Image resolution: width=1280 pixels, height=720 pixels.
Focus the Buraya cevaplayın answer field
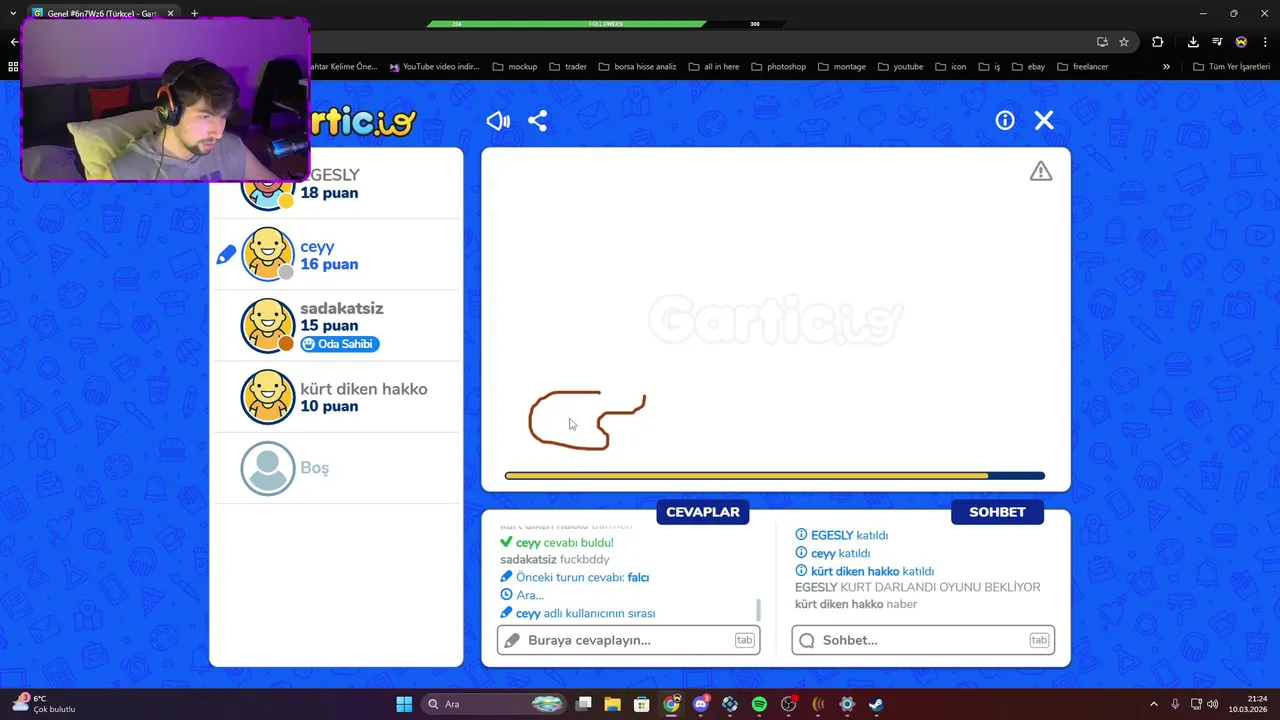click(x=629, y=640)
